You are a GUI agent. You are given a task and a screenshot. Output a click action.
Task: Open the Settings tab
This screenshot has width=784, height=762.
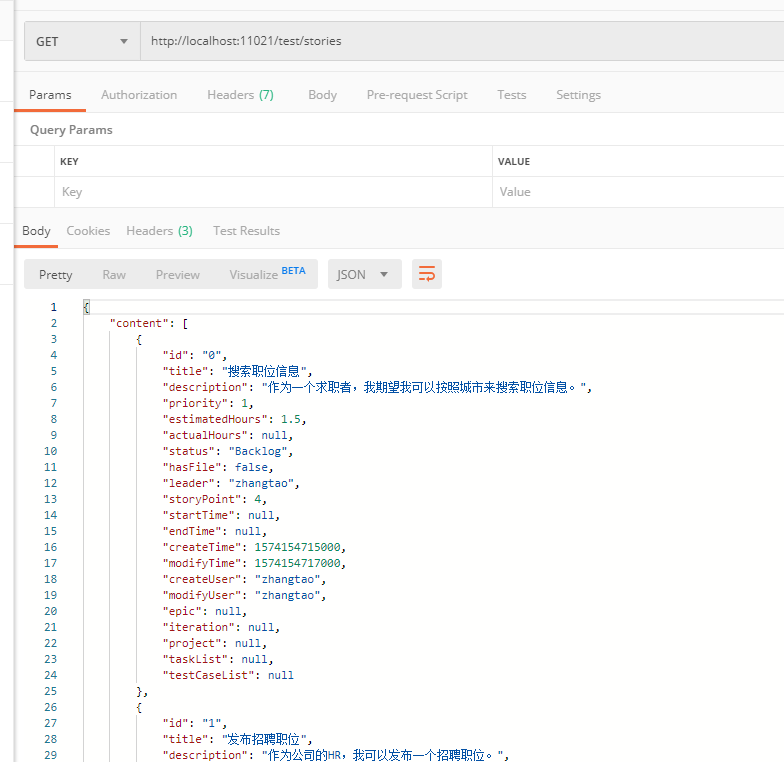click(578, 95)
